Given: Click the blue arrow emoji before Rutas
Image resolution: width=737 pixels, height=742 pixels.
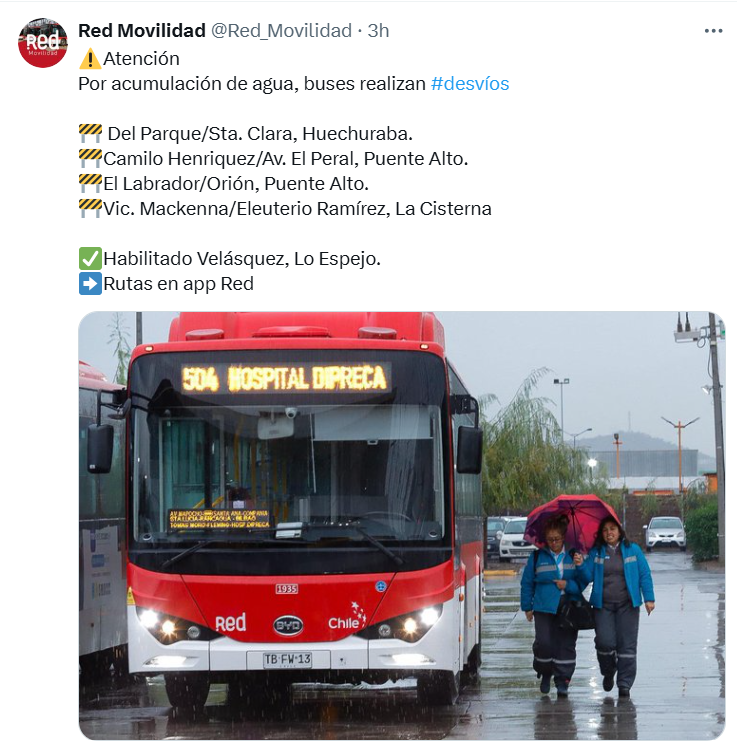Looking at the screenshot, I should pos(90,284).
